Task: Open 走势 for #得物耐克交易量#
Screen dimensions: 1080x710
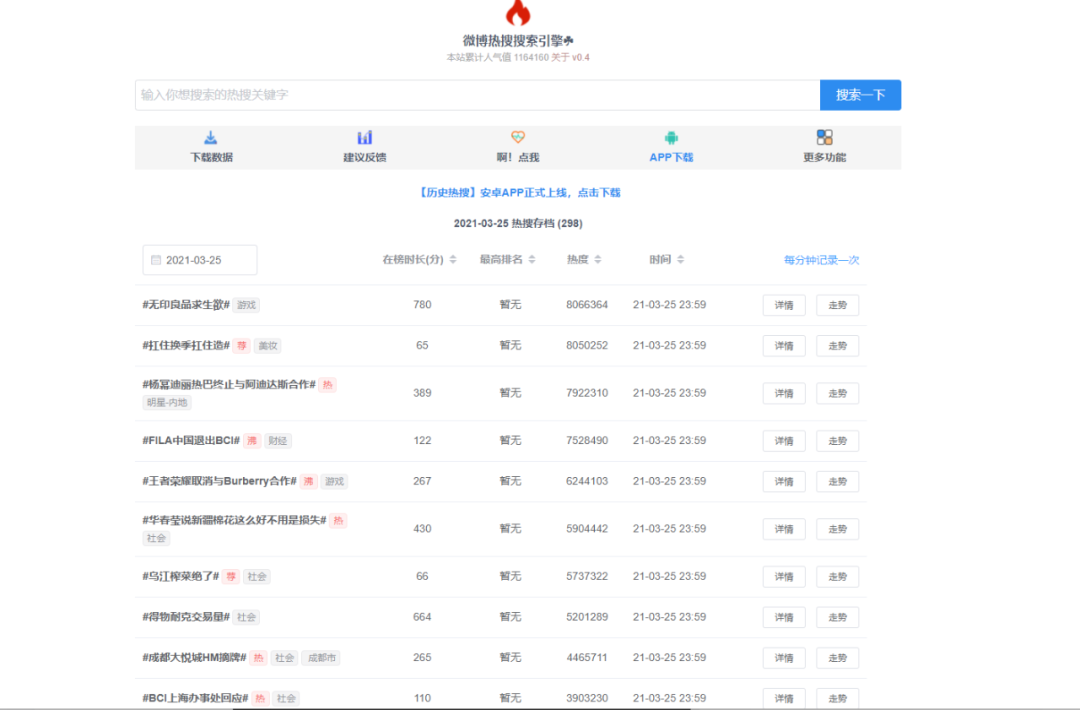Action: point(838,617)
